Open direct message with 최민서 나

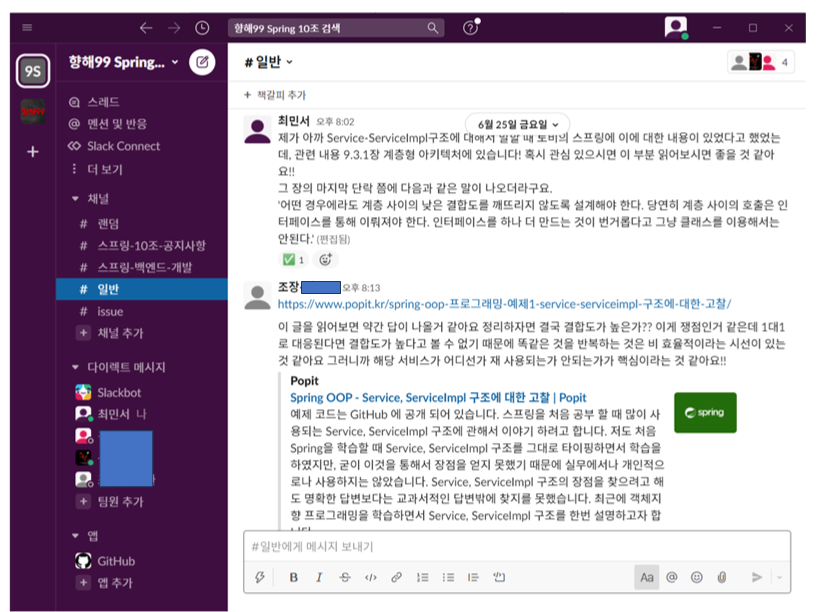coord(111,414)
